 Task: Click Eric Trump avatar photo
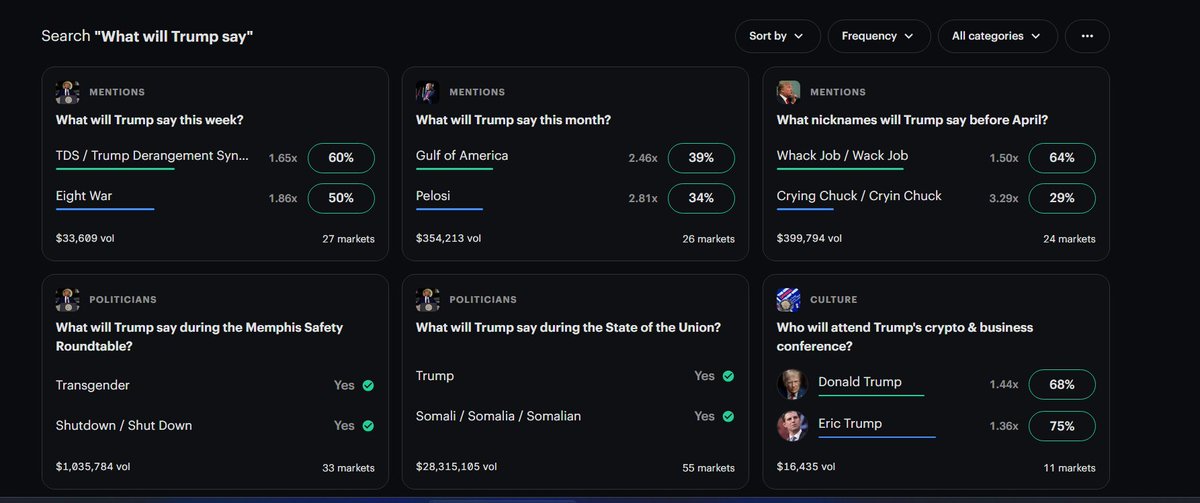pos(792,426)
